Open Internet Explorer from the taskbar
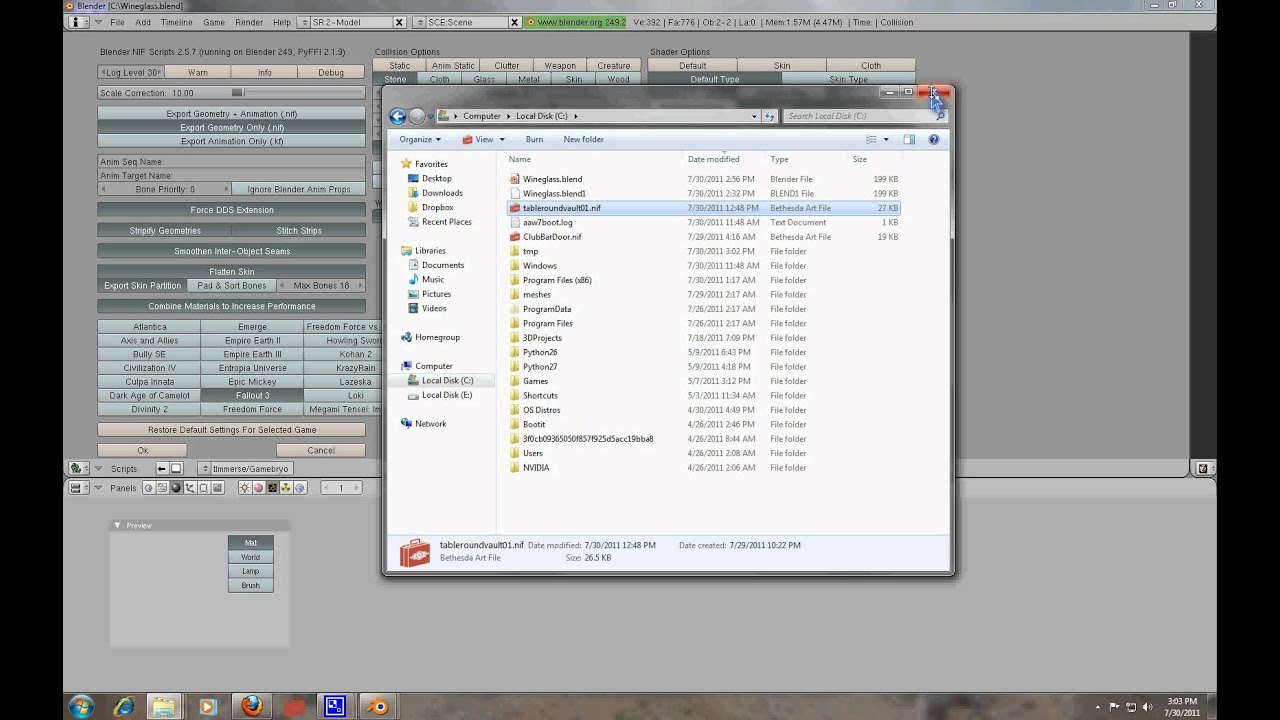 [x=124, y=706]
